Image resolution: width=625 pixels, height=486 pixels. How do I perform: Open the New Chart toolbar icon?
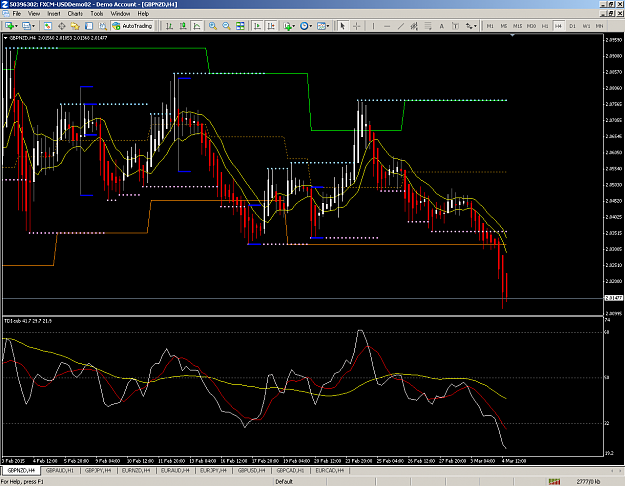click(9, 26)
